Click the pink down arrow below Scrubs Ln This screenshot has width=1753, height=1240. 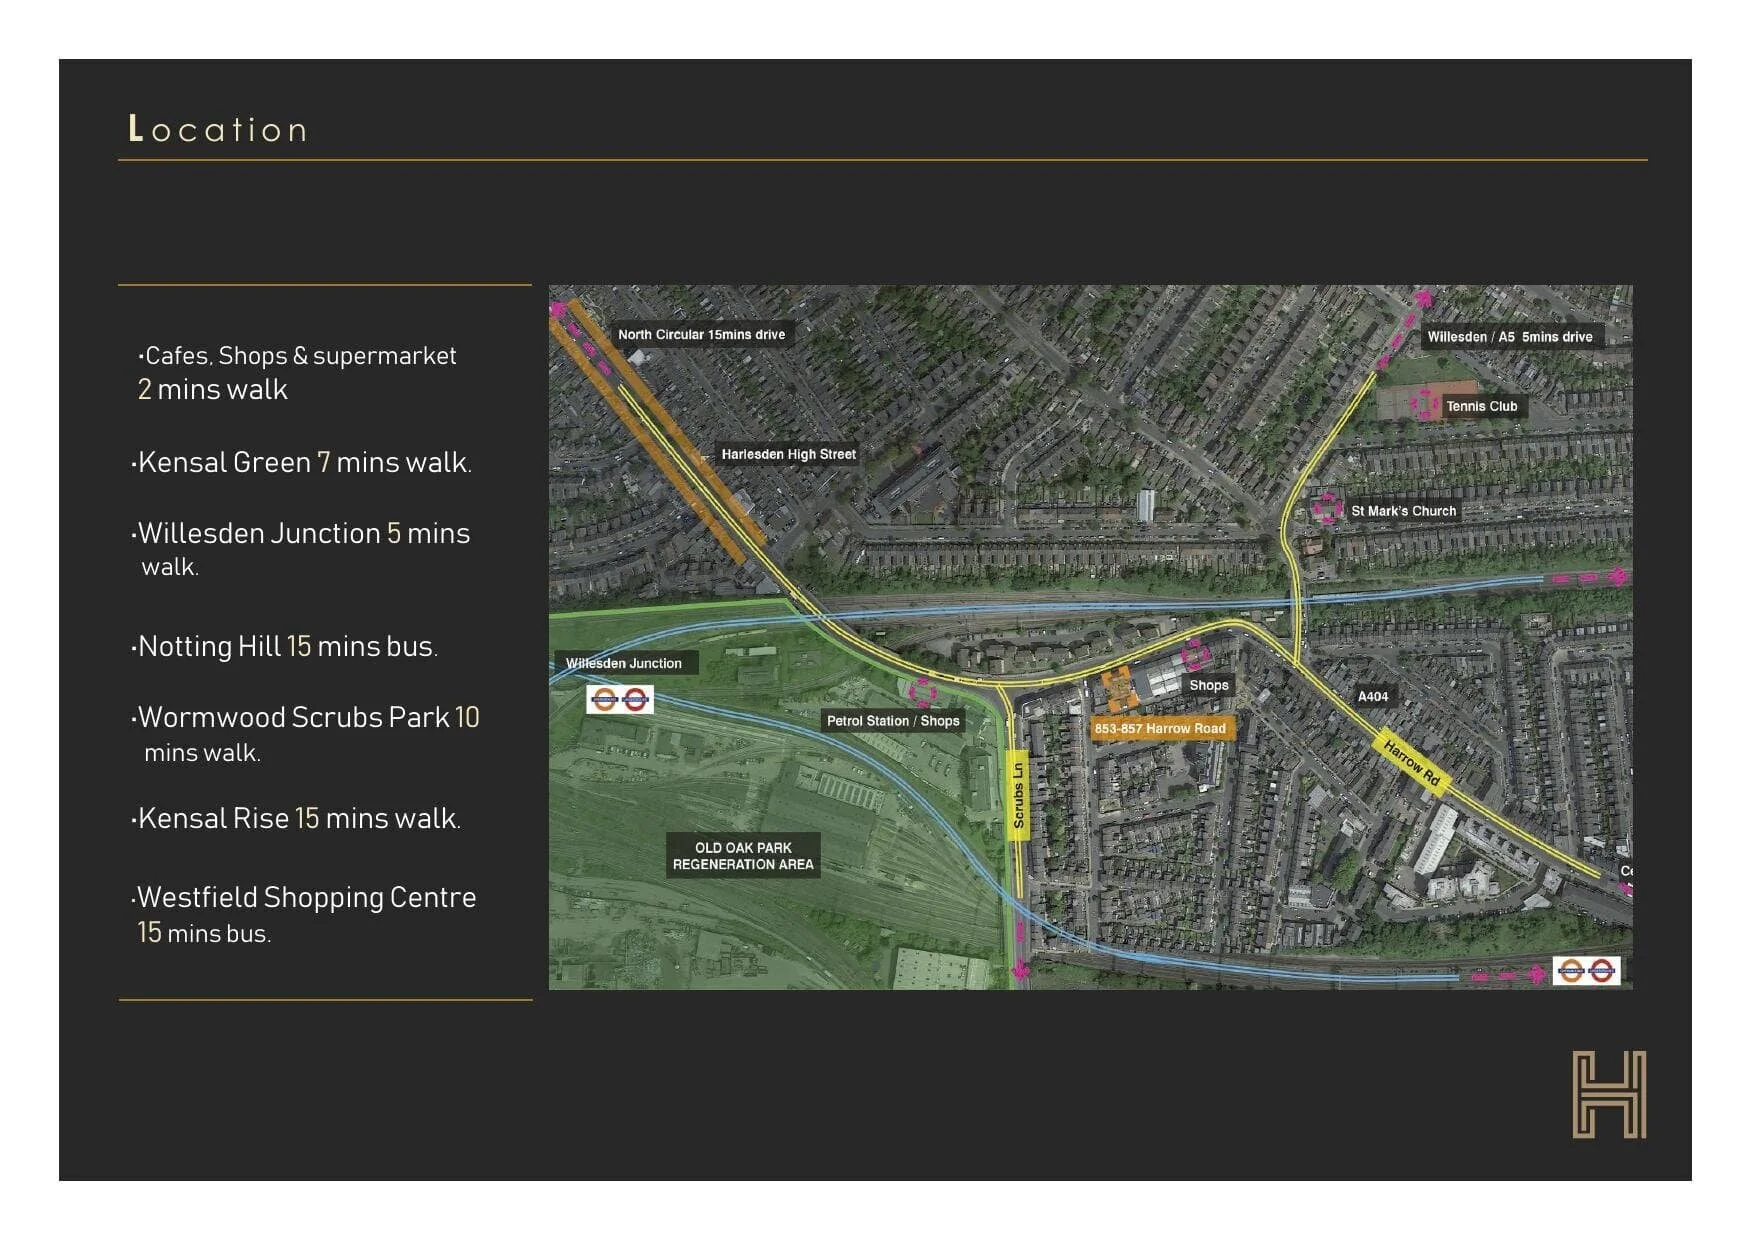click(x=1021, y=968)
